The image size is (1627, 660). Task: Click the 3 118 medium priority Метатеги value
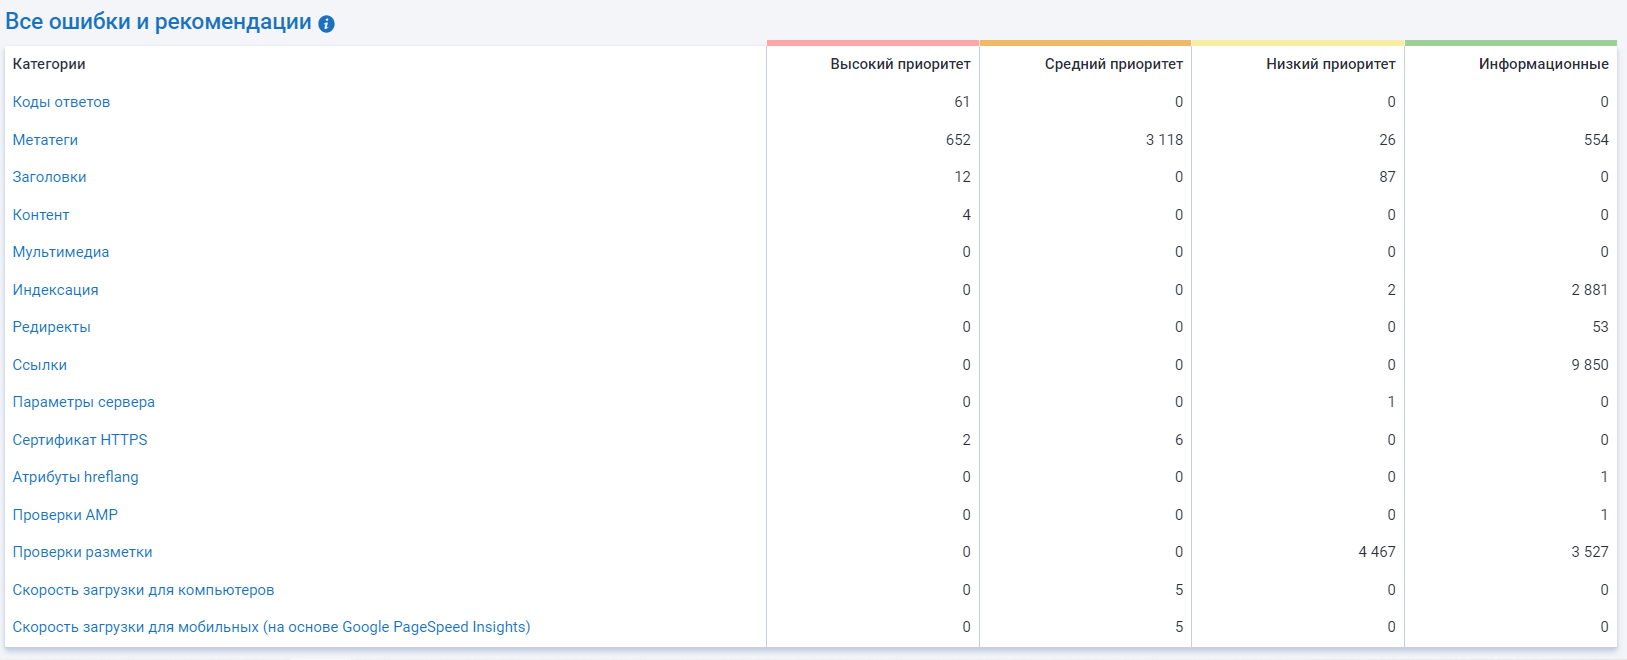pos(1164,140)
